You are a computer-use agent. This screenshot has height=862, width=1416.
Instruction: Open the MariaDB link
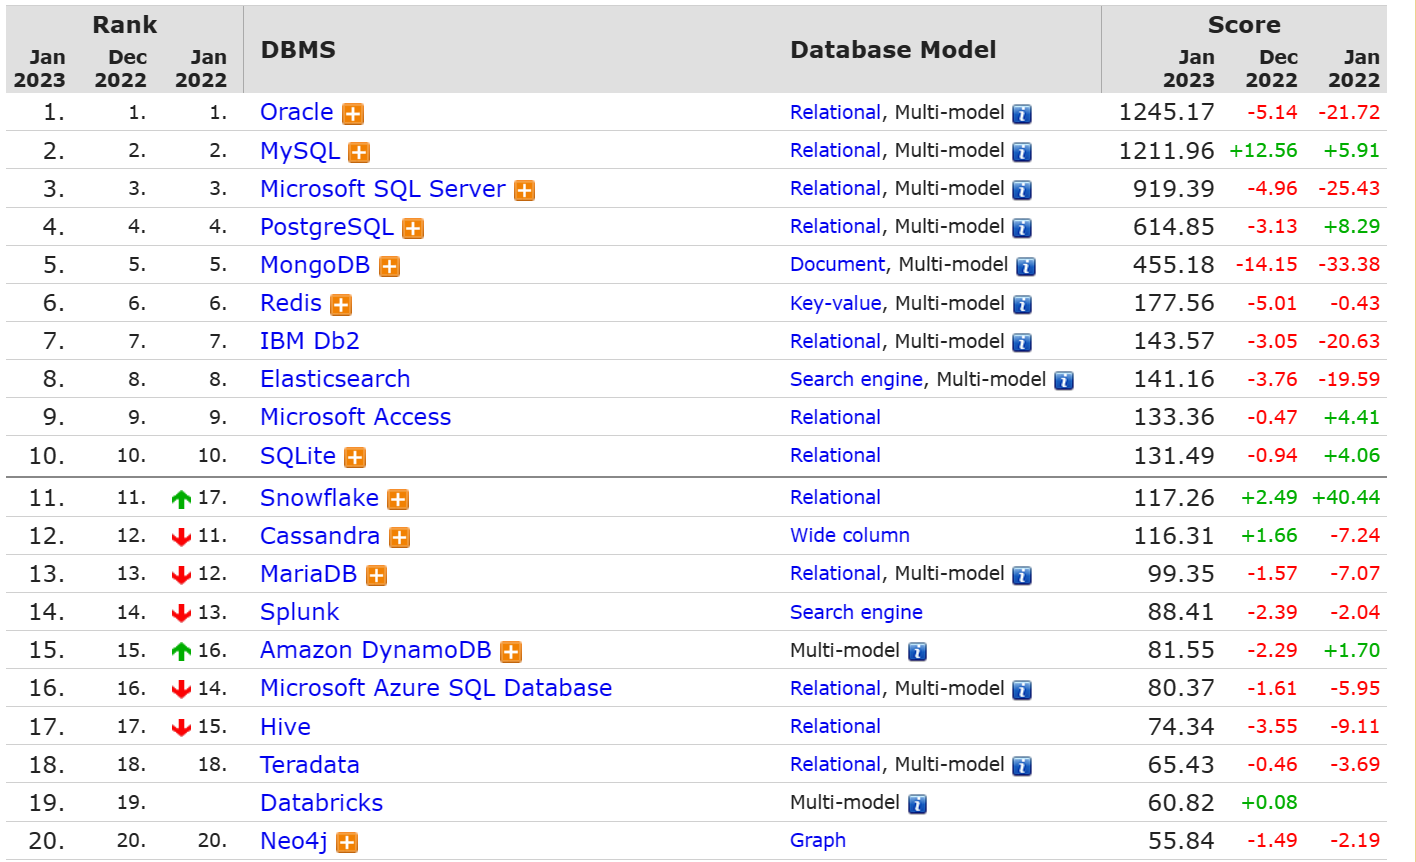(309, 574)
